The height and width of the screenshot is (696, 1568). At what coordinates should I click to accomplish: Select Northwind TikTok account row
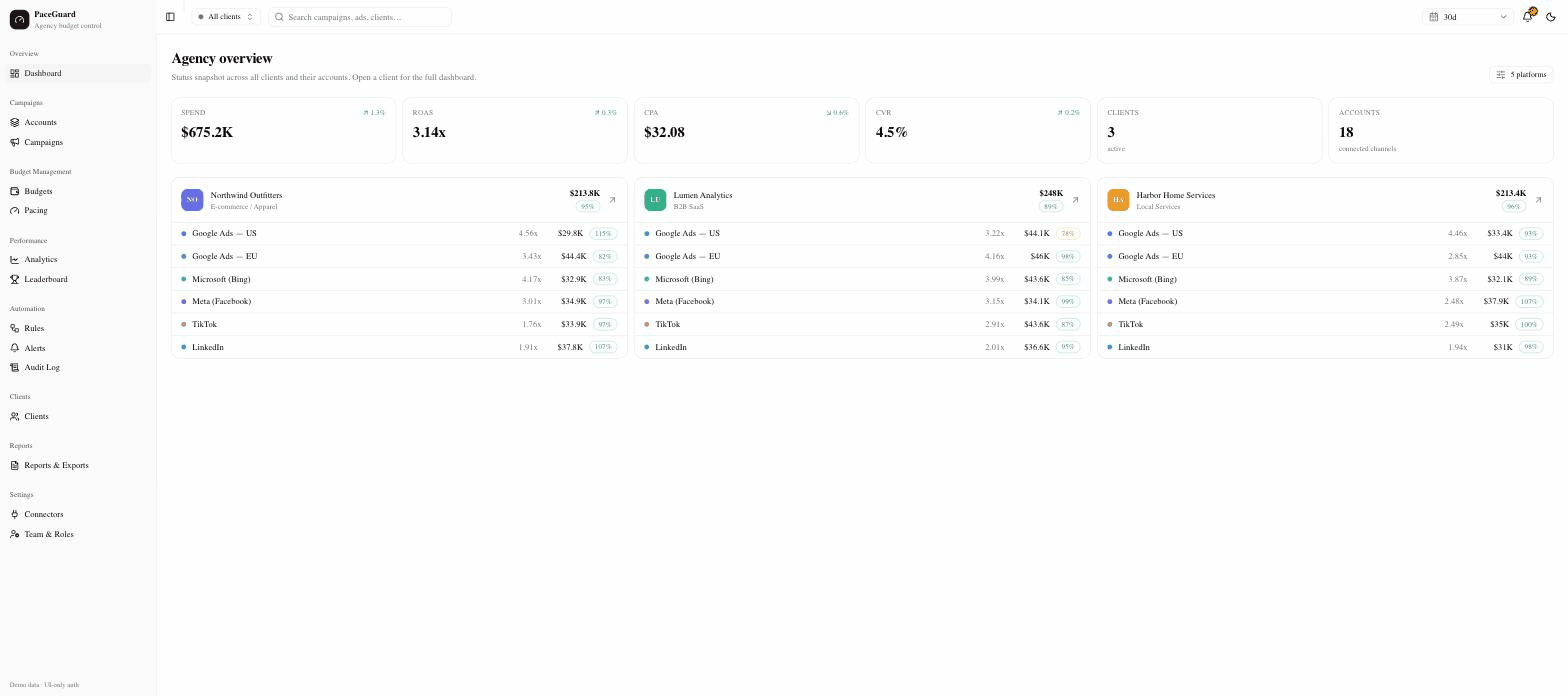pyautogui.click(x=399, y=325)
